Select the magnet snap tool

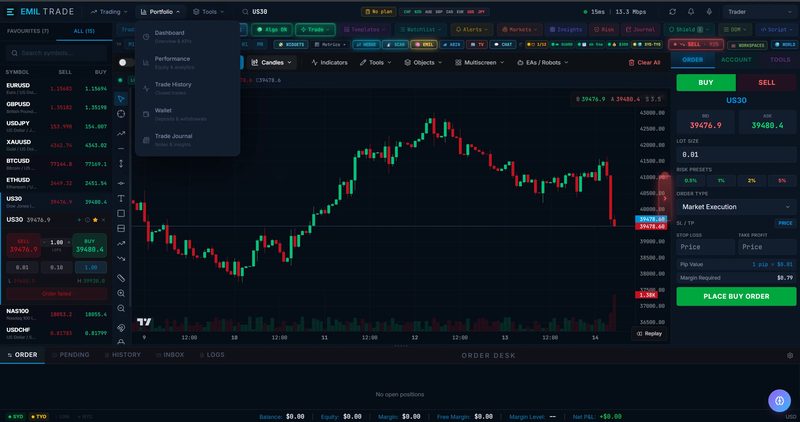coord(121,328)
